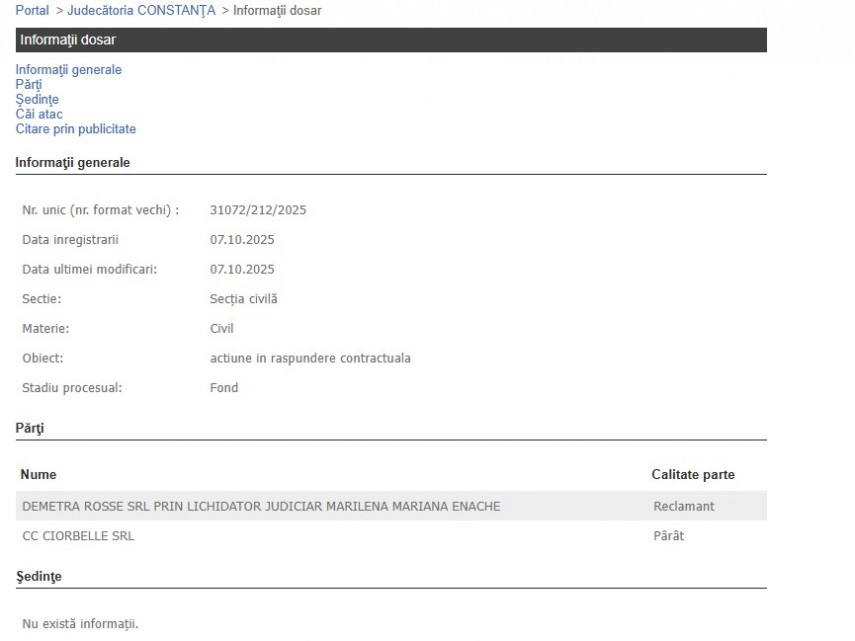Screen dimensions: 855x641
Task: Click the case number 31072/212/2025
Action: coord(258,210)
